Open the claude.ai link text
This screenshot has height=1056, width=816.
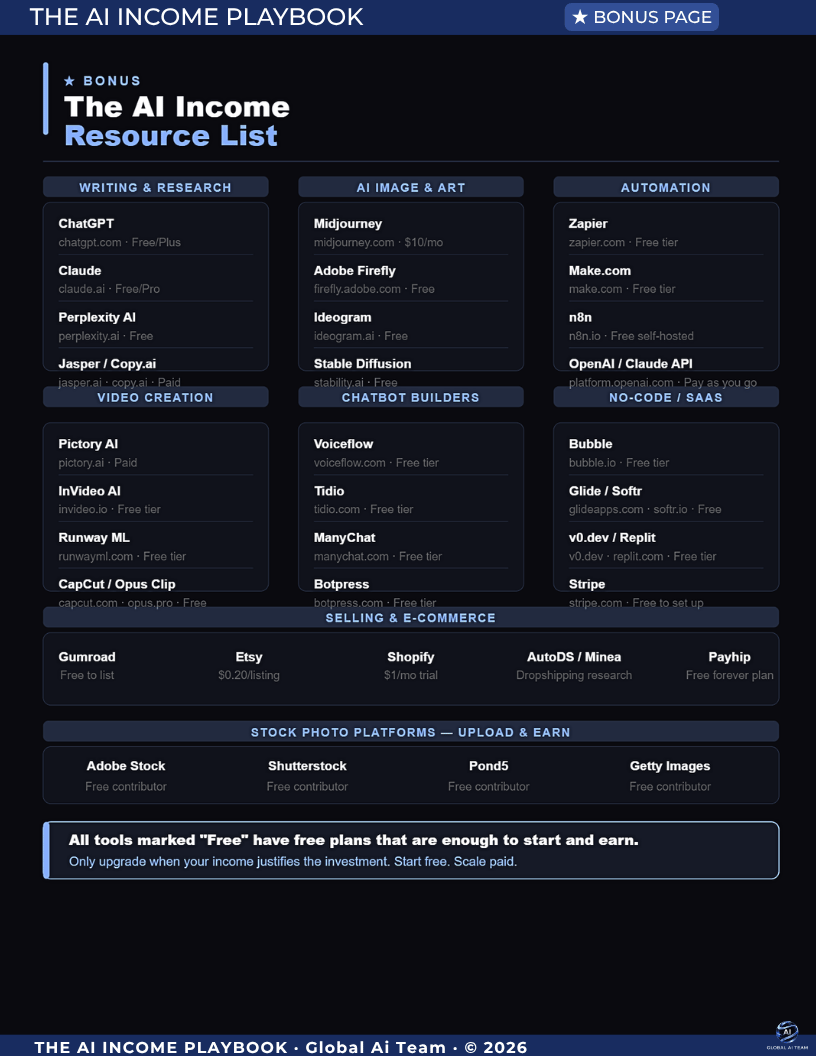pyautogui.click(x=81, y=289)
